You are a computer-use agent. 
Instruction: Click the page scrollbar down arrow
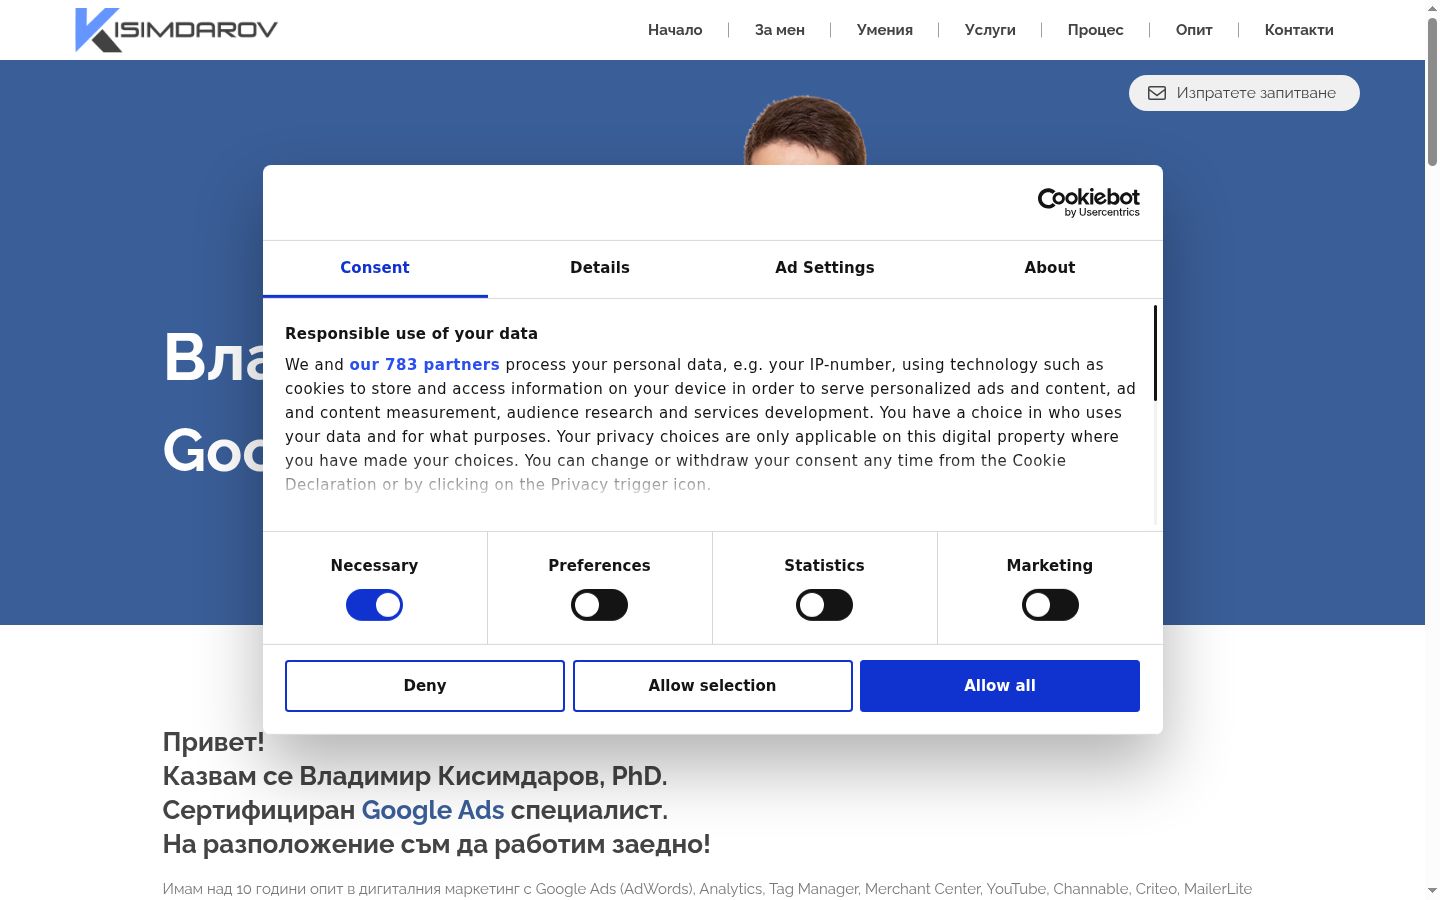tap(1432, 890)
